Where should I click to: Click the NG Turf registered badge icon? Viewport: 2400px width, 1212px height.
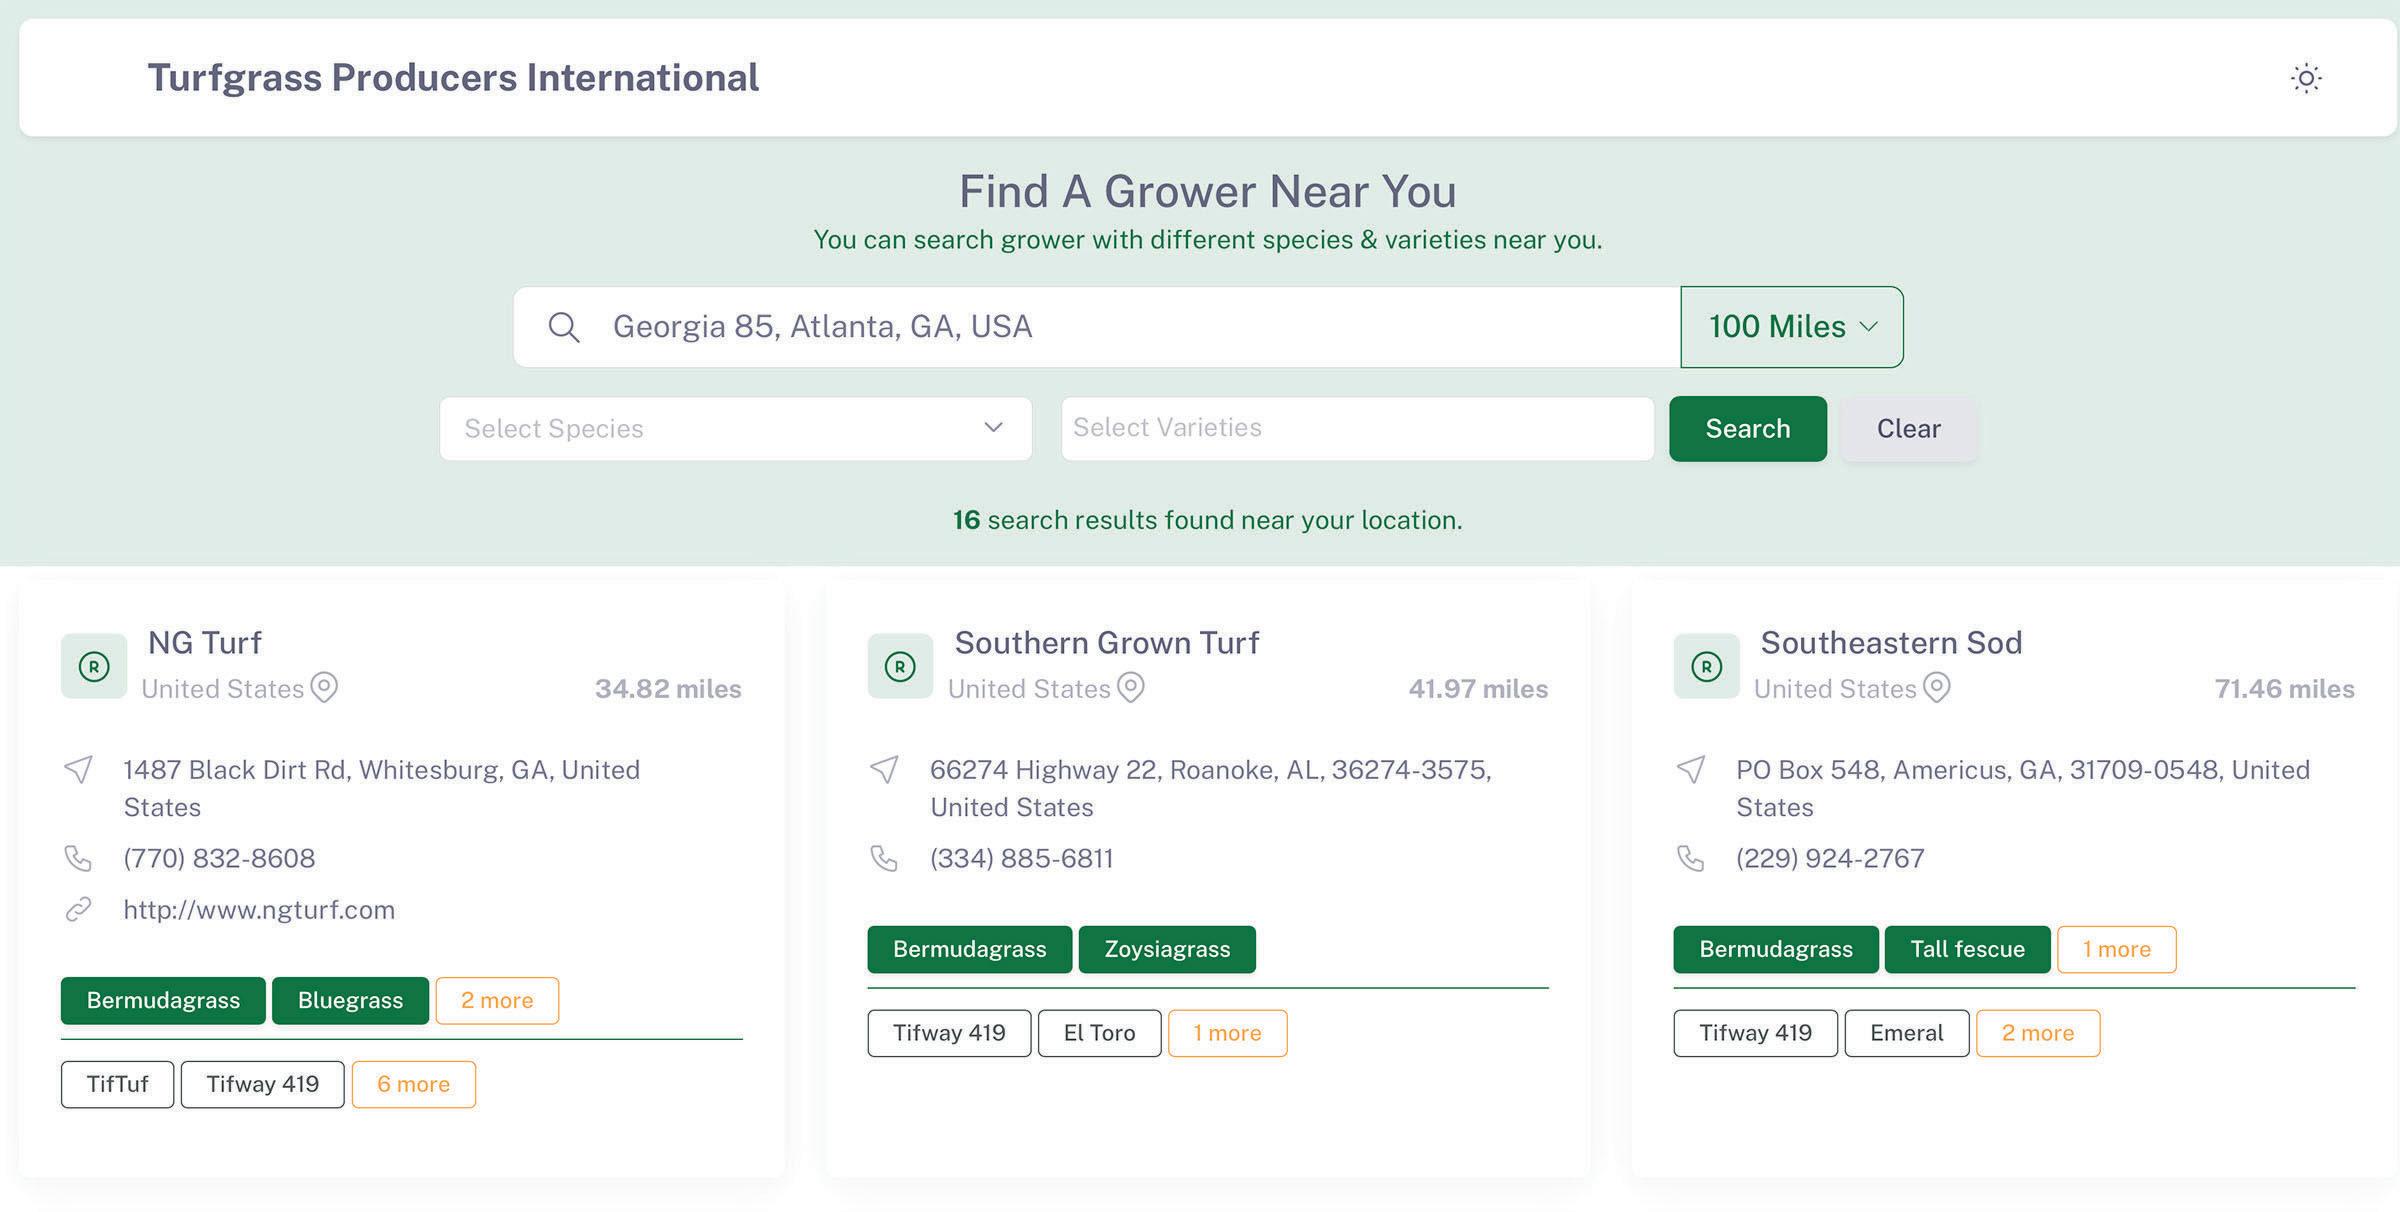point(94,666)
